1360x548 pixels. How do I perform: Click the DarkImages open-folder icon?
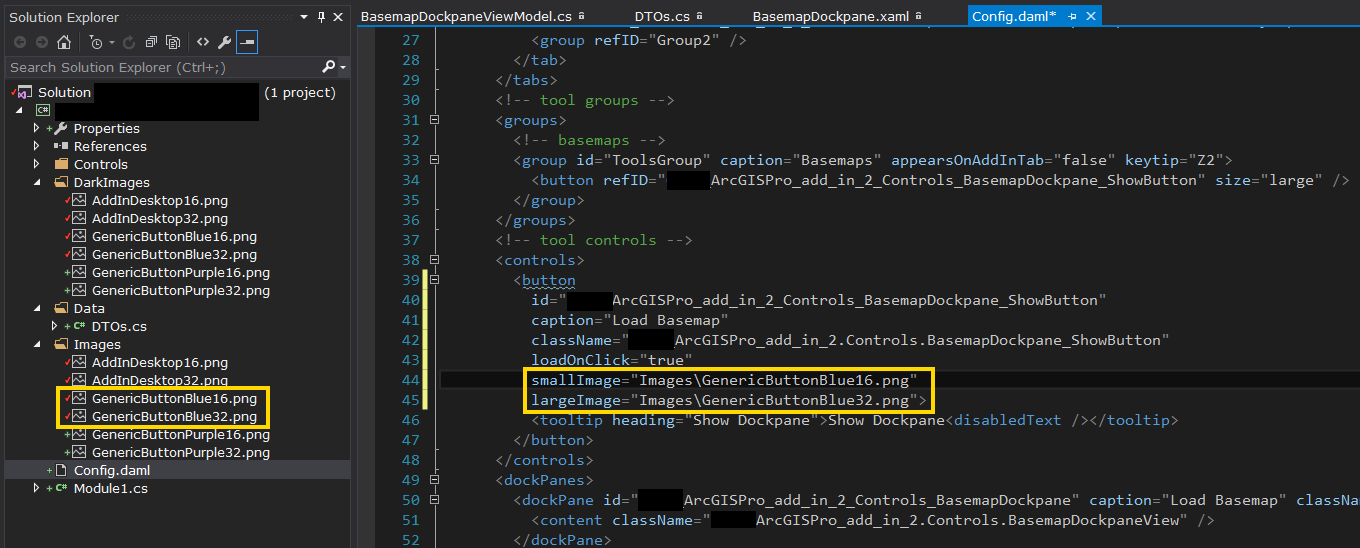coord(61,182)
